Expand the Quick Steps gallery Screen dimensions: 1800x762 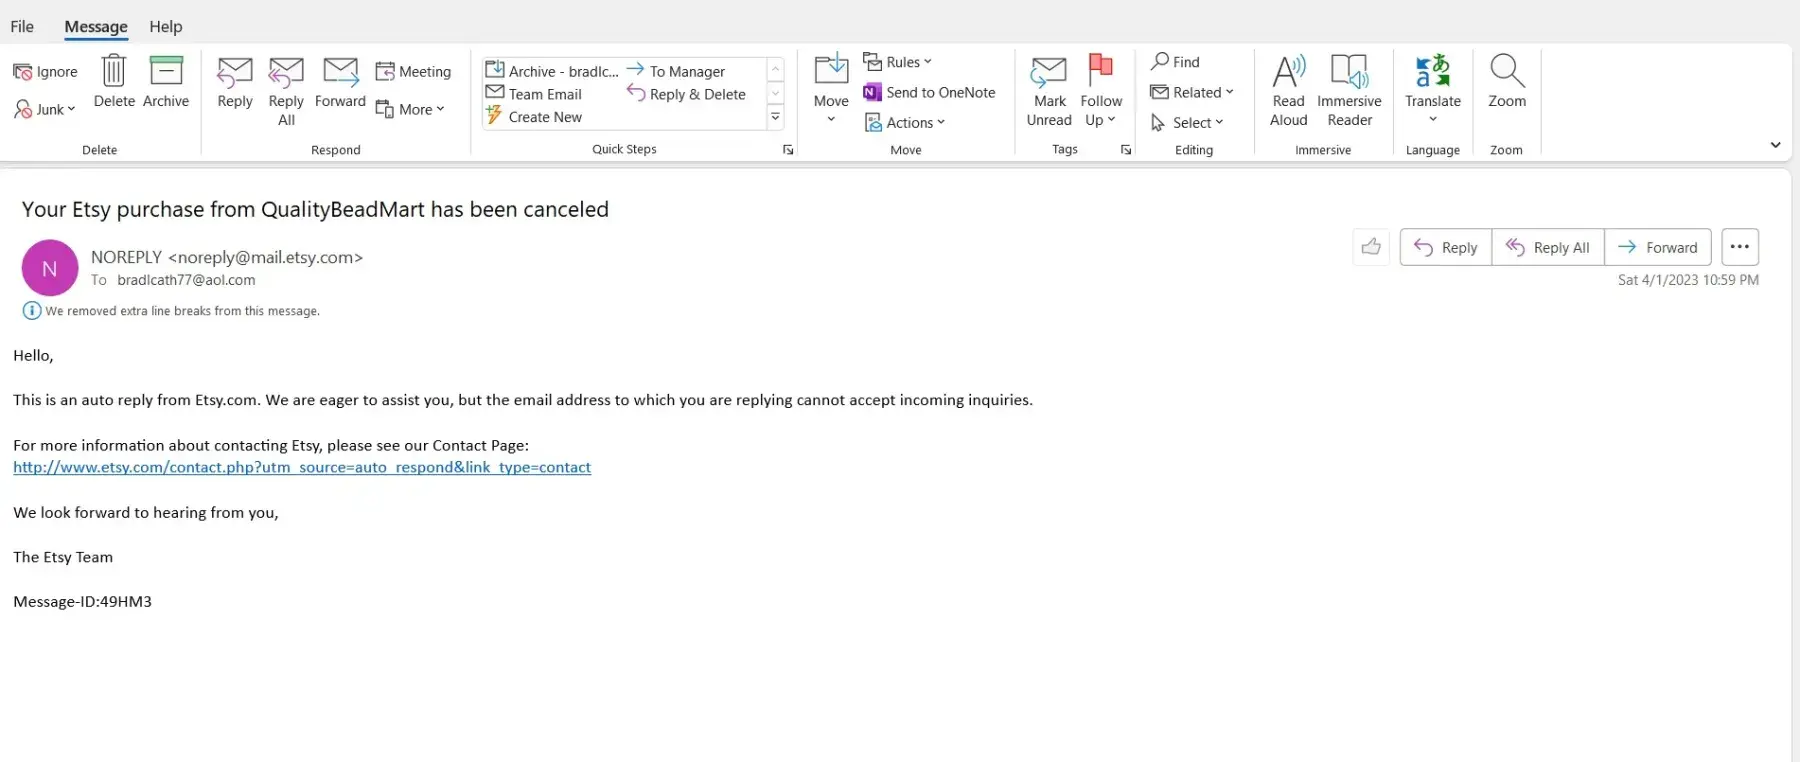(775, 118)
